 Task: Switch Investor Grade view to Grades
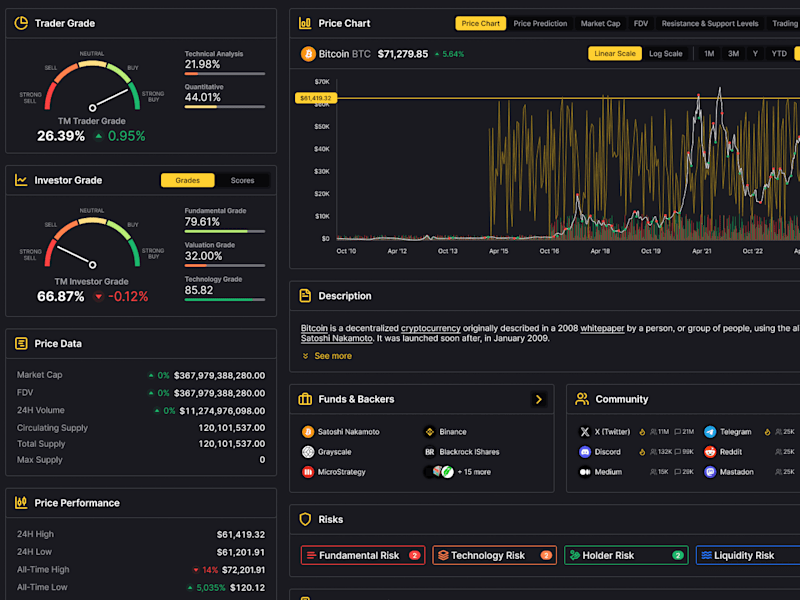[188, 180]
